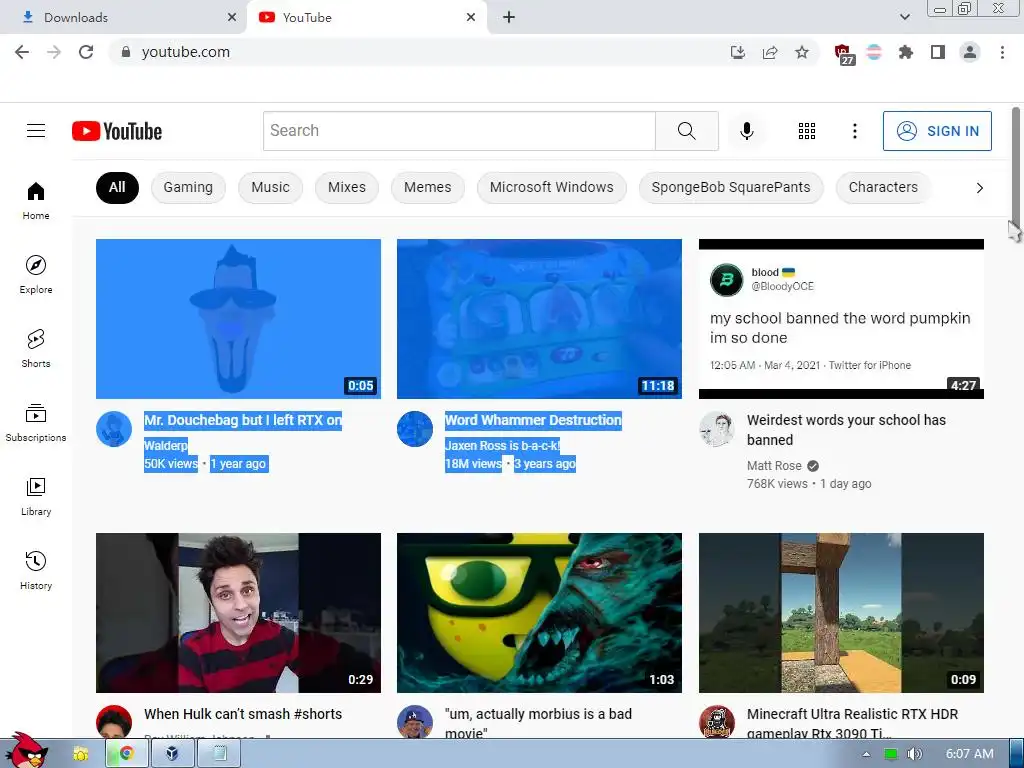Open the Minecraft RTX 0:09 thumbnail

(841, 613)
